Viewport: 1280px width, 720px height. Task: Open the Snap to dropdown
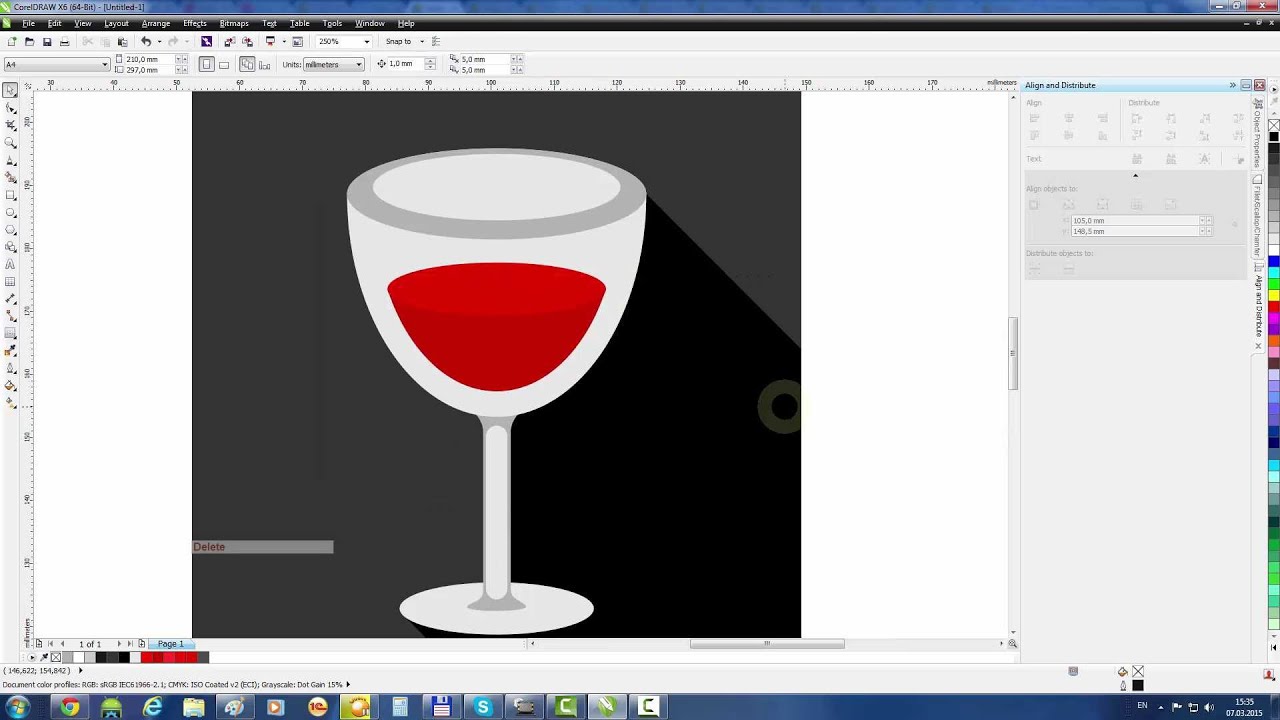point(421,42)
